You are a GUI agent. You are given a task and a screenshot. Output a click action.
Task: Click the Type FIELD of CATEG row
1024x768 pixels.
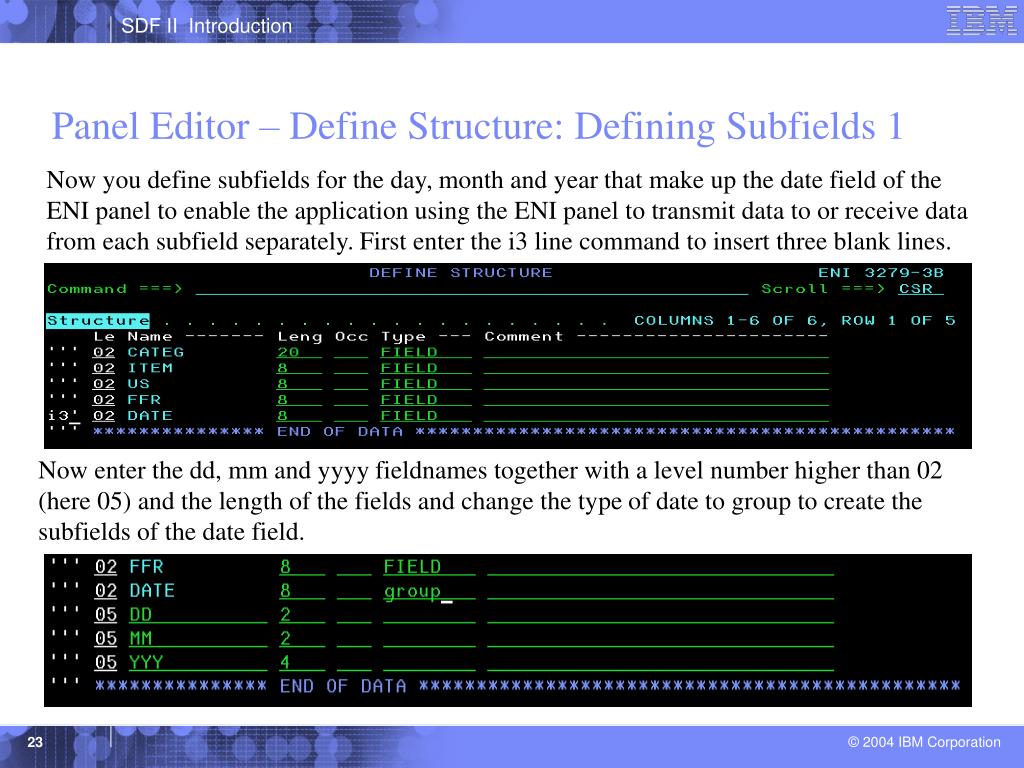click(x=426, y=352)
